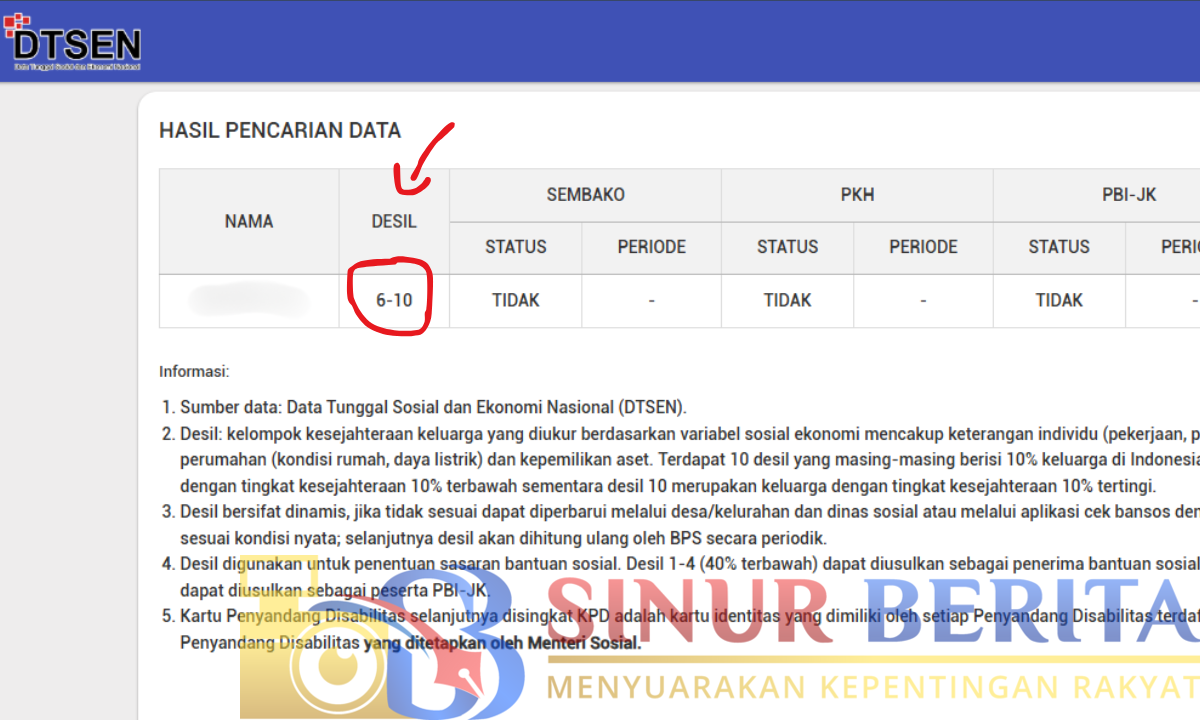Select the DESIL column header
The image size is (1200, 720).
click(x=394, y=221)
